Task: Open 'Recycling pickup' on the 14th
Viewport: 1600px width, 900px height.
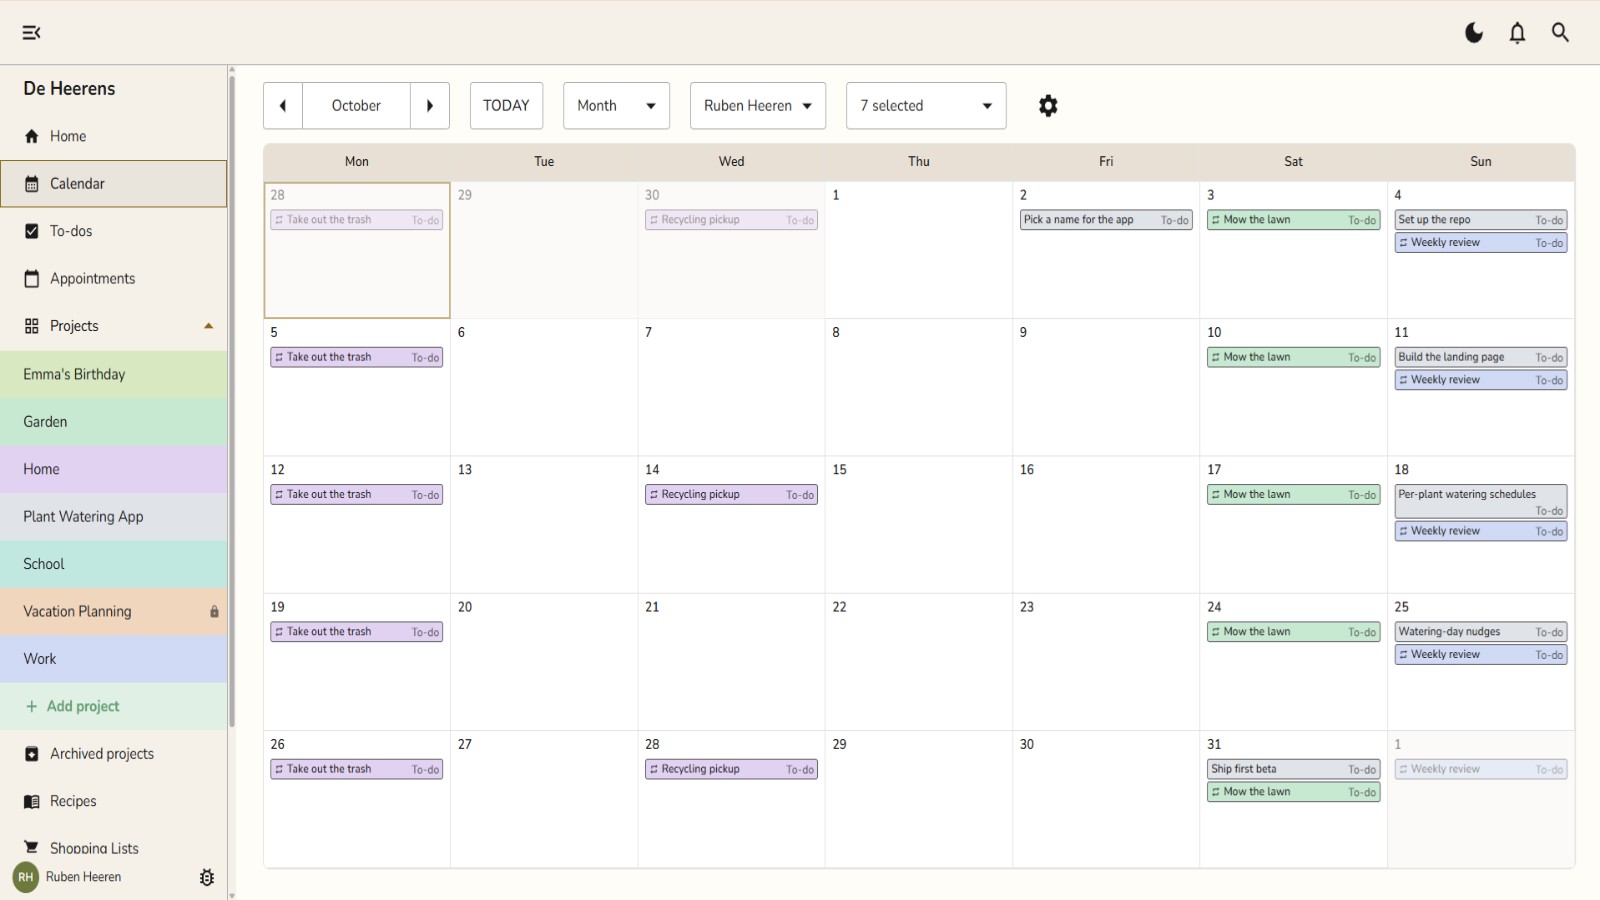Action: (731, 495)
